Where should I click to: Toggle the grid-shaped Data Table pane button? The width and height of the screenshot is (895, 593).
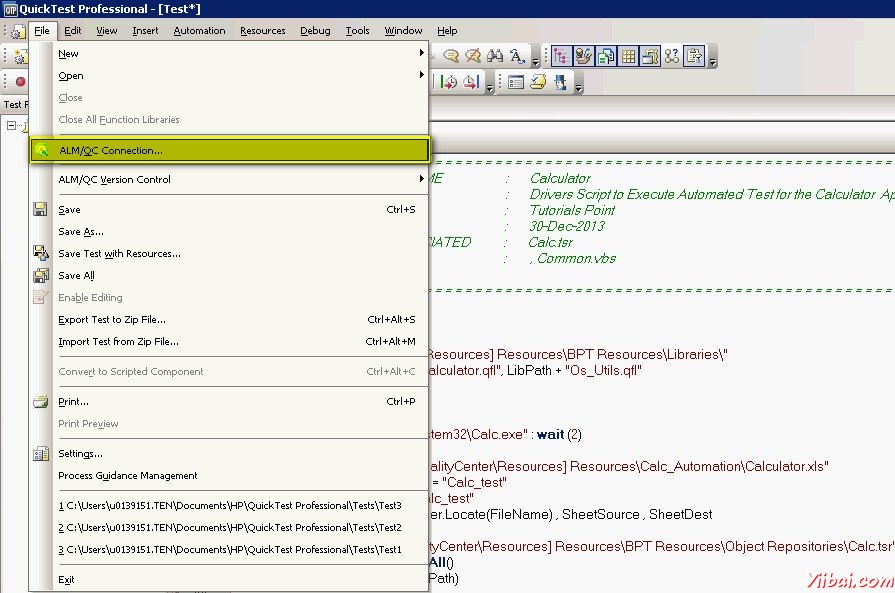pyautogui.click(x=628, y=56)
